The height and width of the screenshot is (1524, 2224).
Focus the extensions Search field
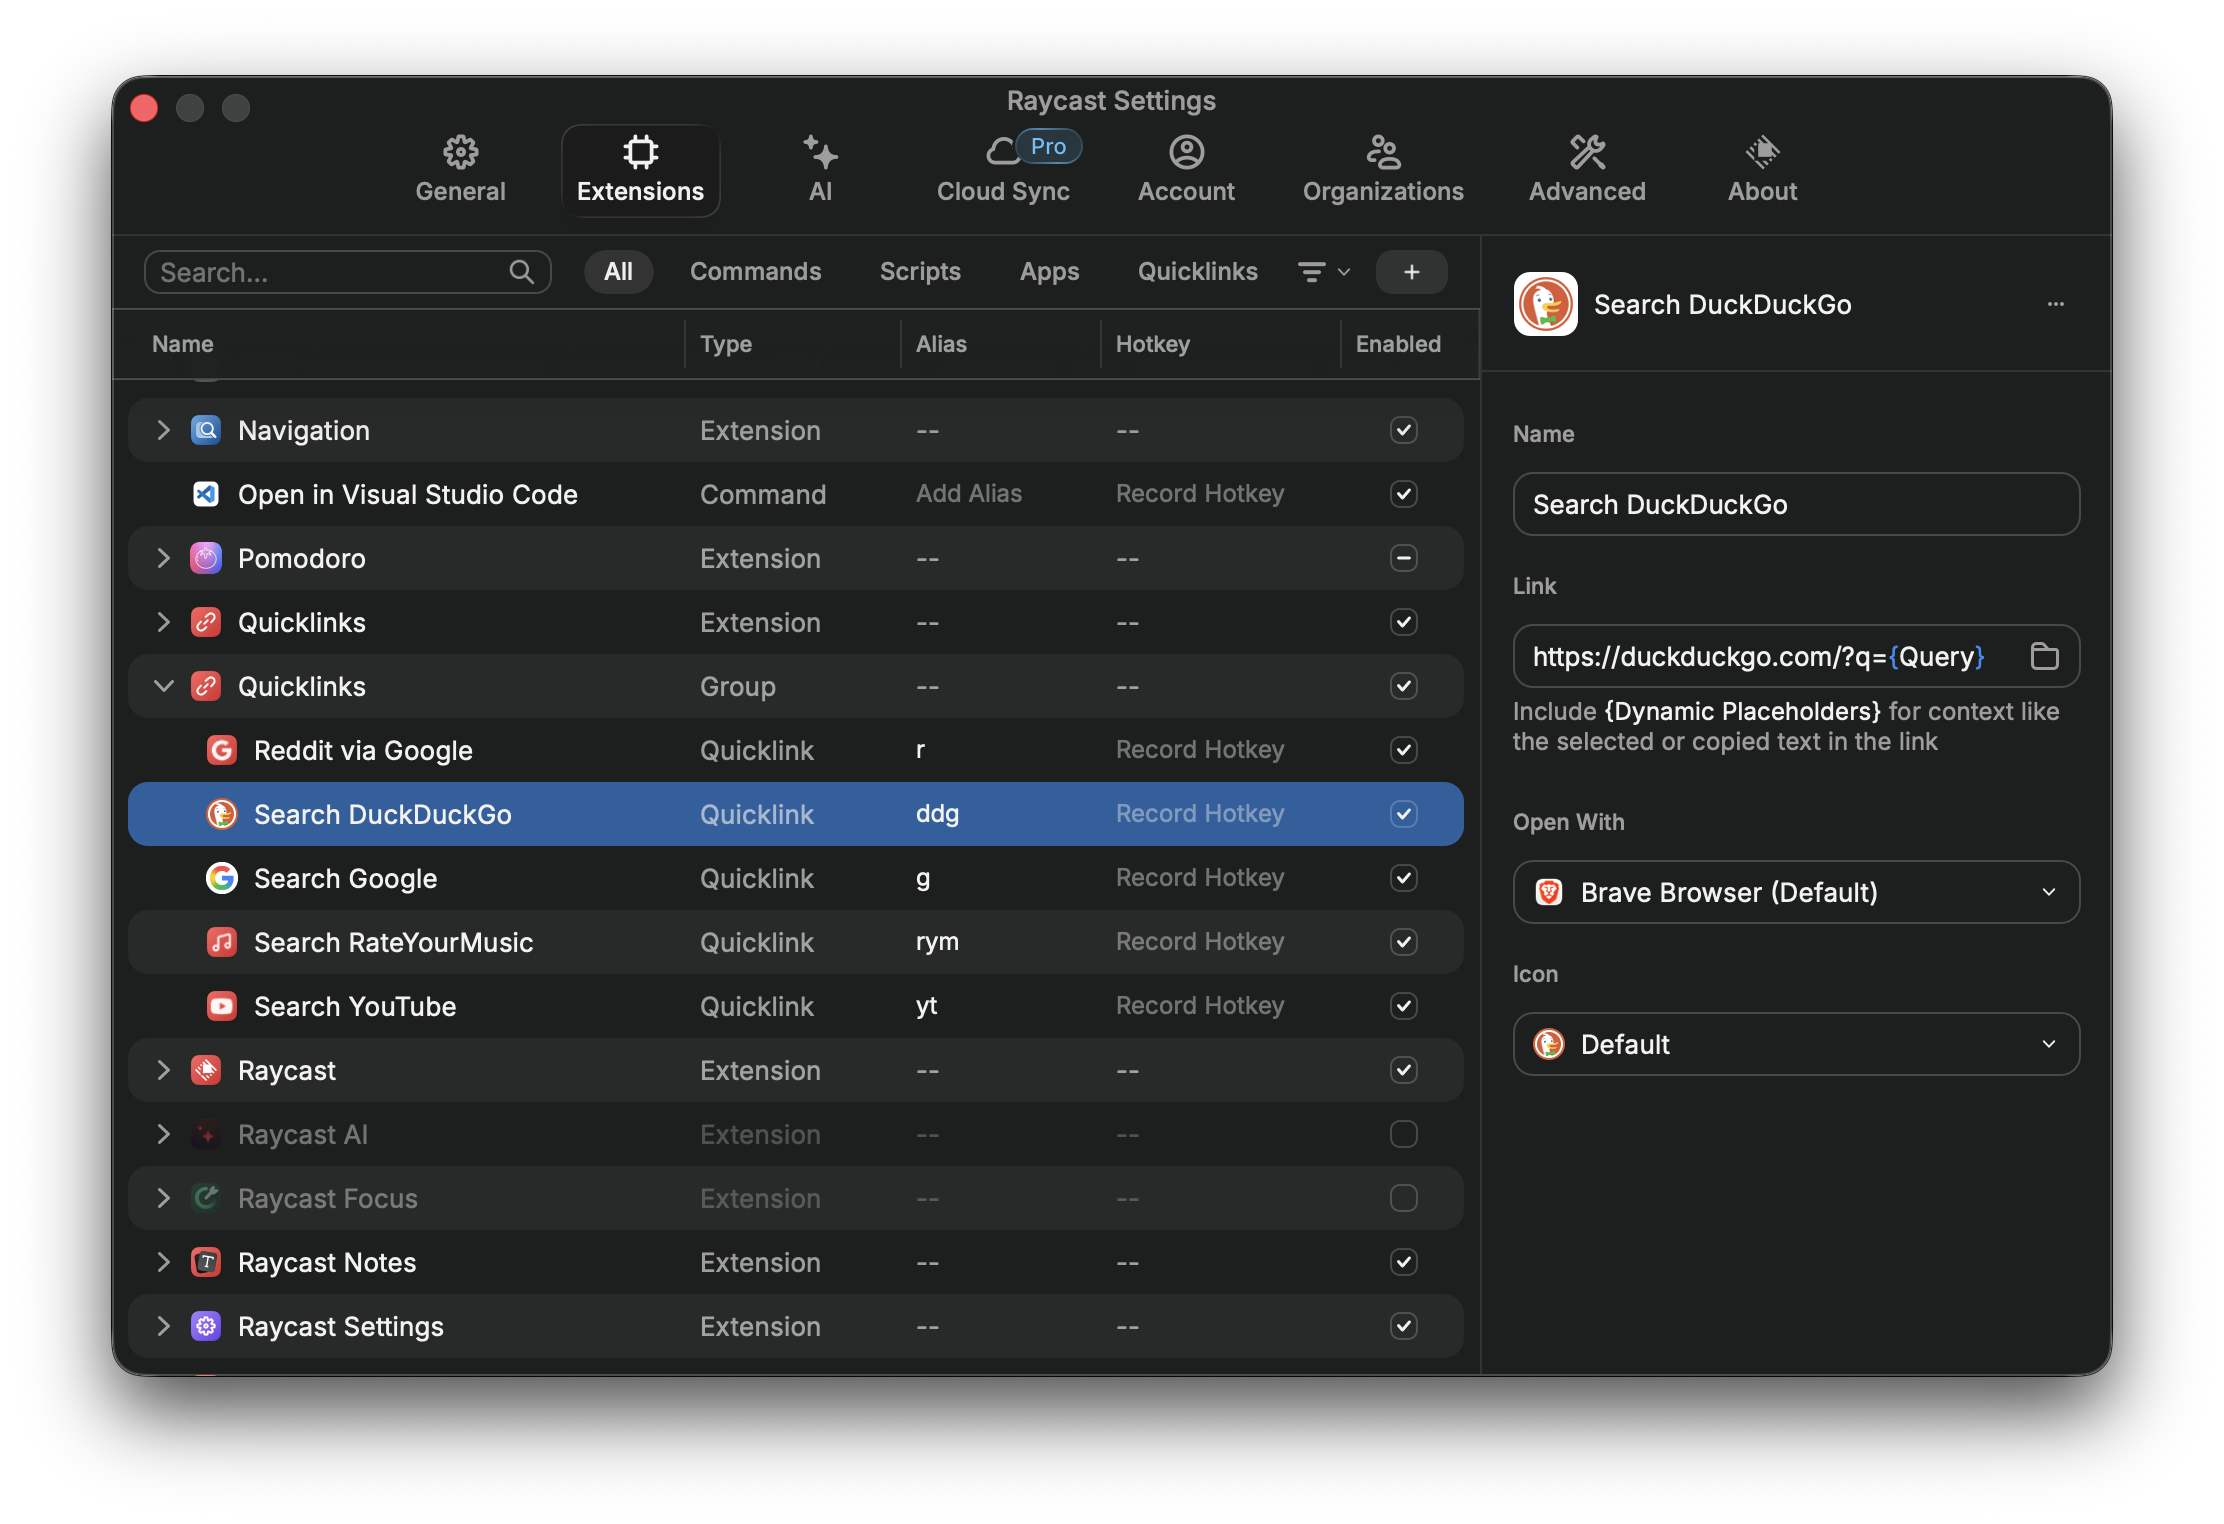point(347,272)
